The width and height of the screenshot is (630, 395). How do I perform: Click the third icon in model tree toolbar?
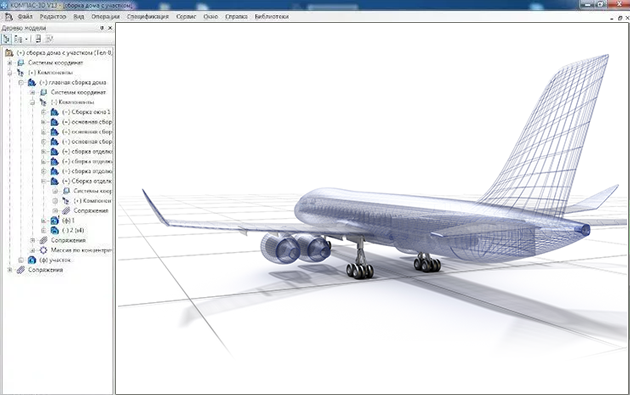(38, 39)
